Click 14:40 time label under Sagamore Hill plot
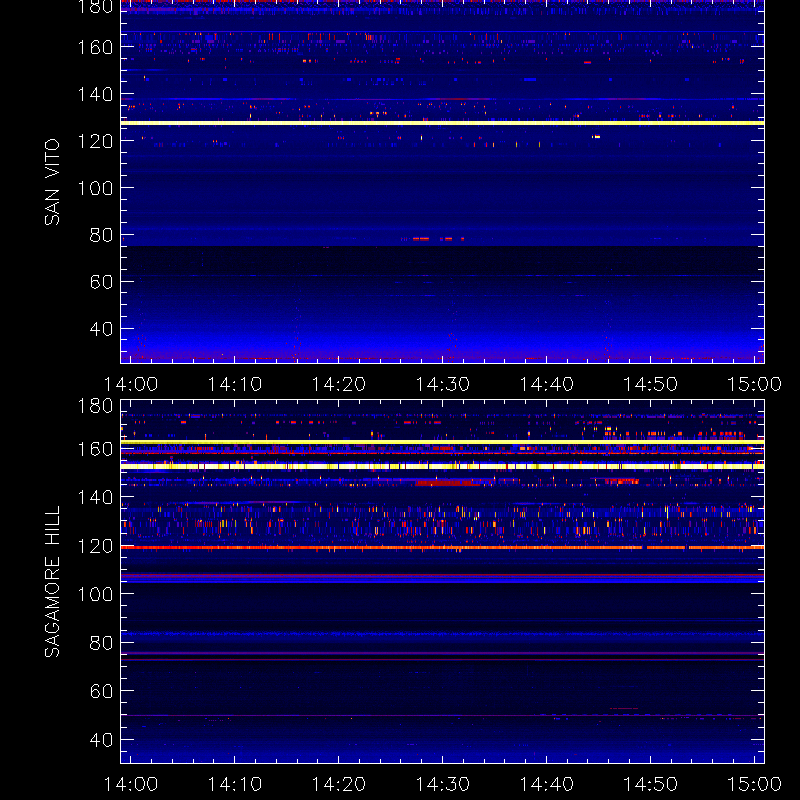Viewport: 800px width, 800px height. click(x=546, y=784)
